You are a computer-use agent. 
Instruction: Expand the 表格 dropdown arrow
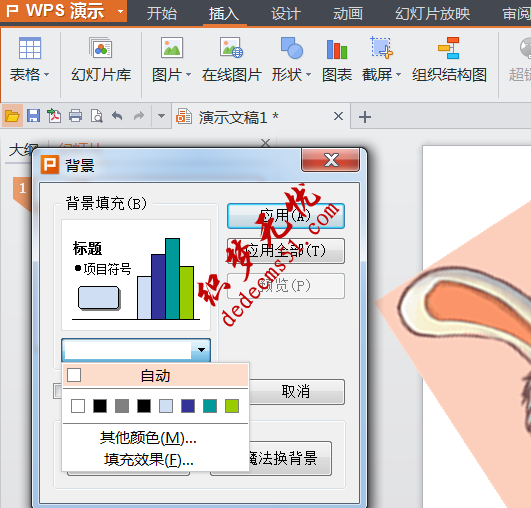[x=46, y=74]
